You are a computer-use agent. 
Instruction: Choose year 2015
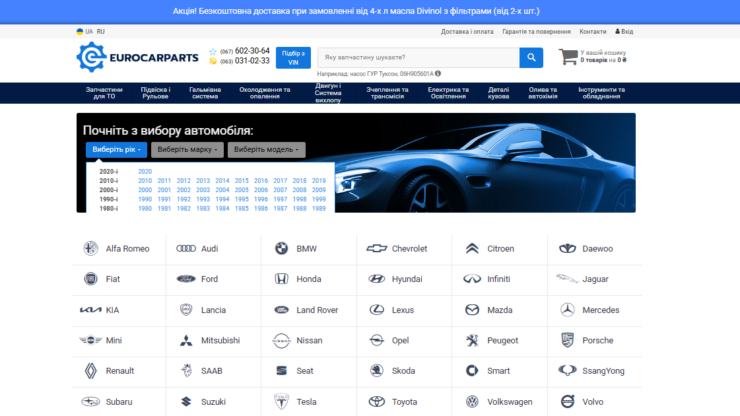(x=242, y=181)
